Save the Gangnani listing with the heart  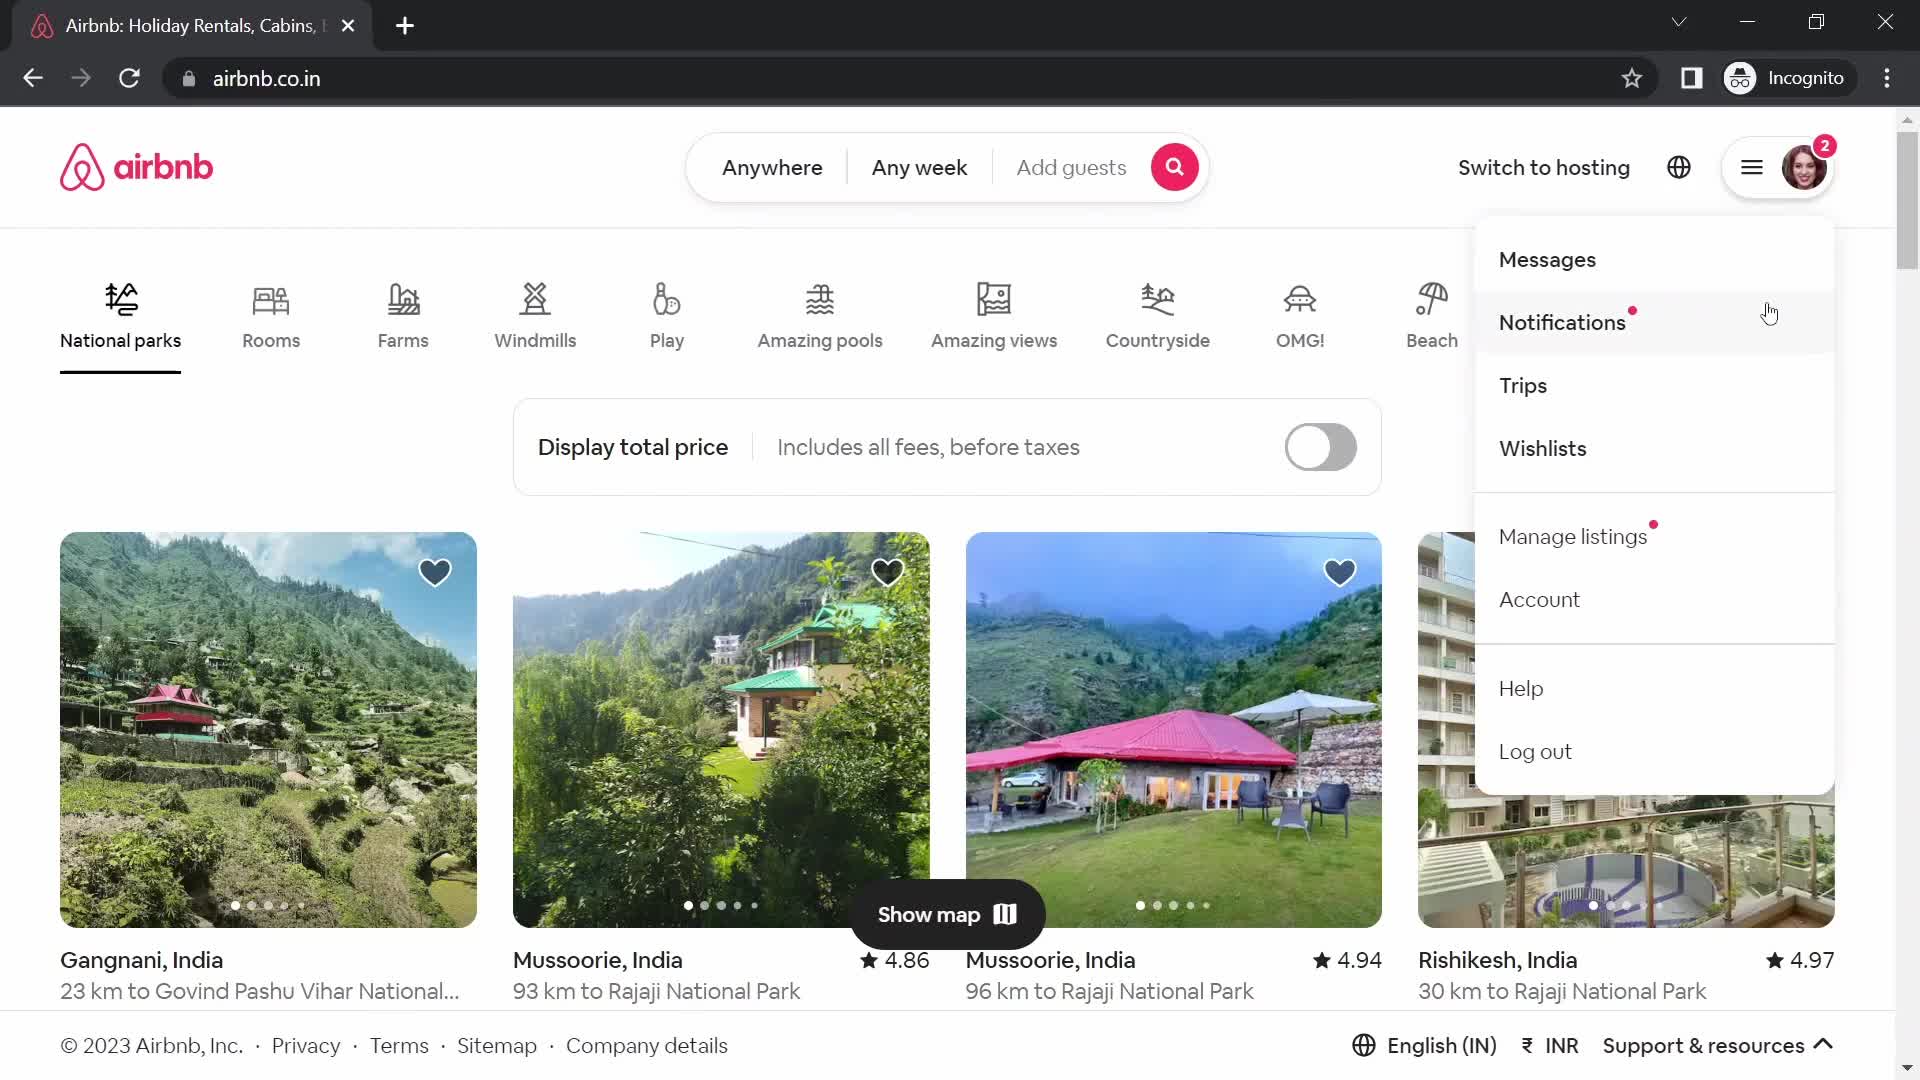(x=434, y=571)
